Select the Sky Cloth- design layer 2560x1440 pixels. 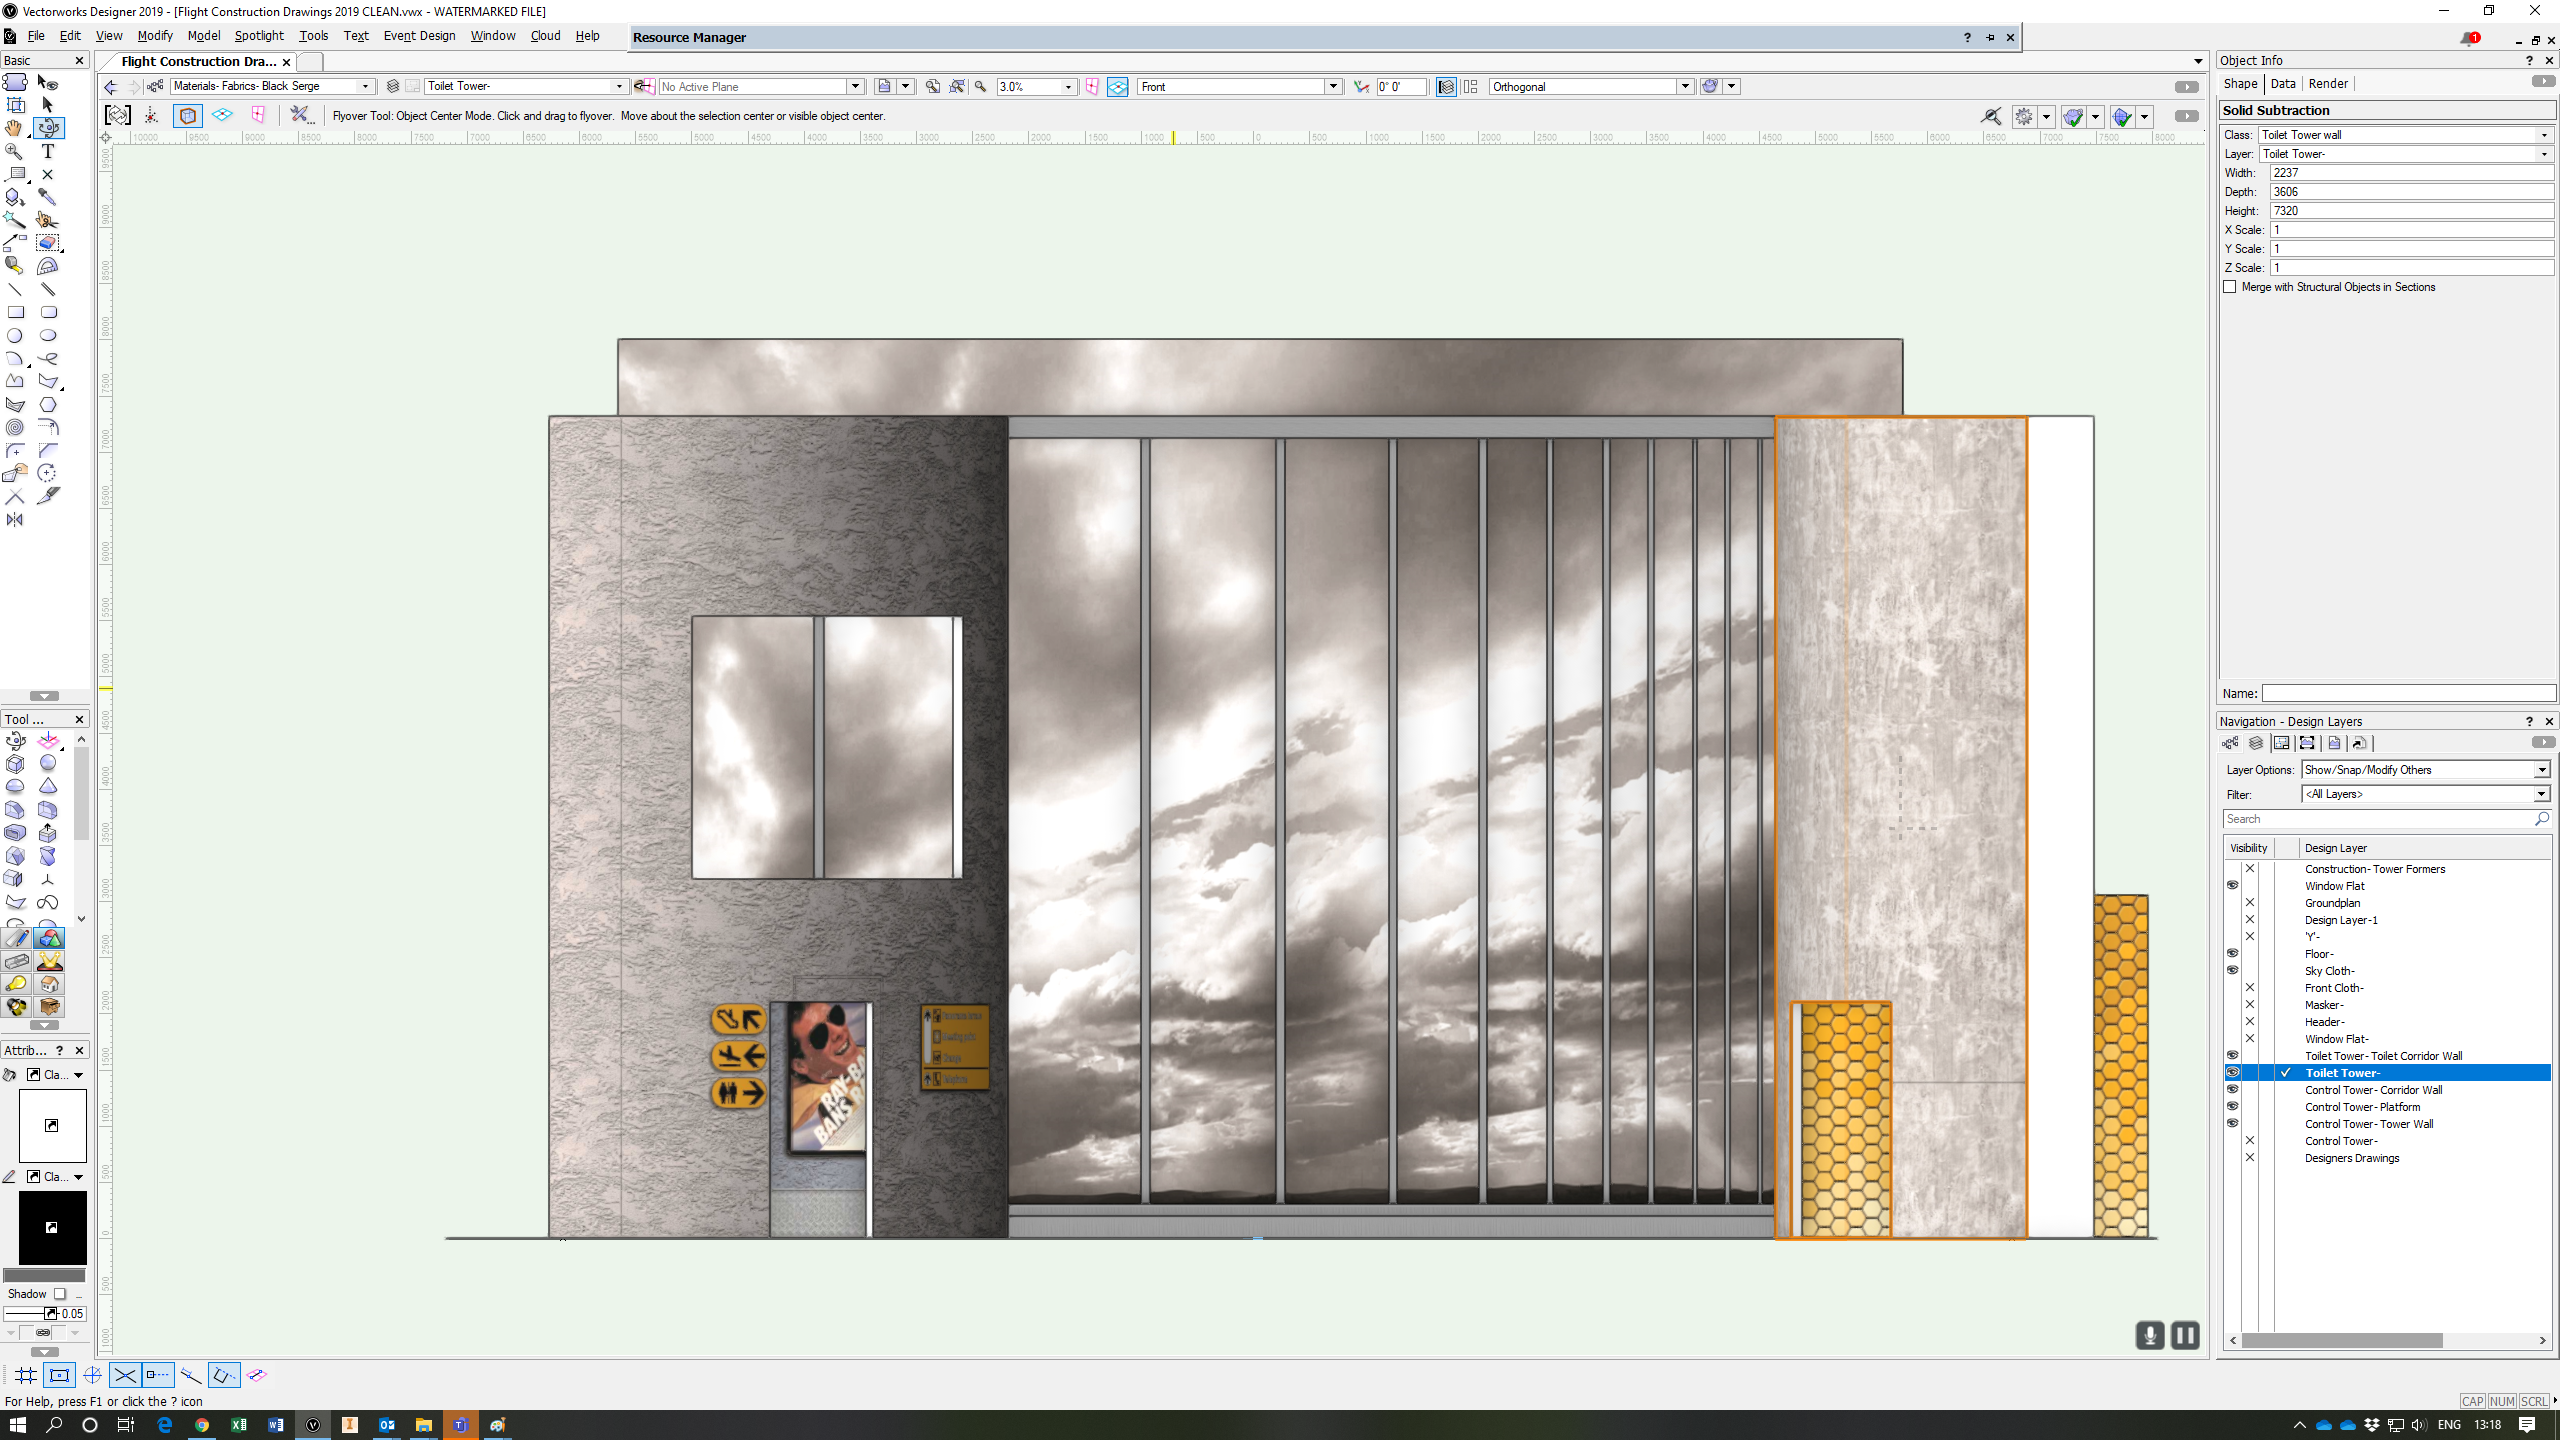click(2329, 971)
